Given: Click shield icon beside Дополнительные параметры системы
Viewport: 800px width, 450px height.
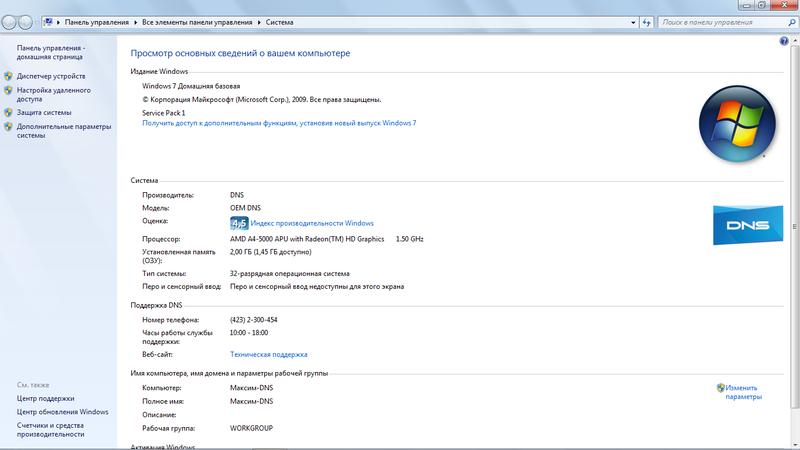Looking at the screenshot, I should coord(8,127).
